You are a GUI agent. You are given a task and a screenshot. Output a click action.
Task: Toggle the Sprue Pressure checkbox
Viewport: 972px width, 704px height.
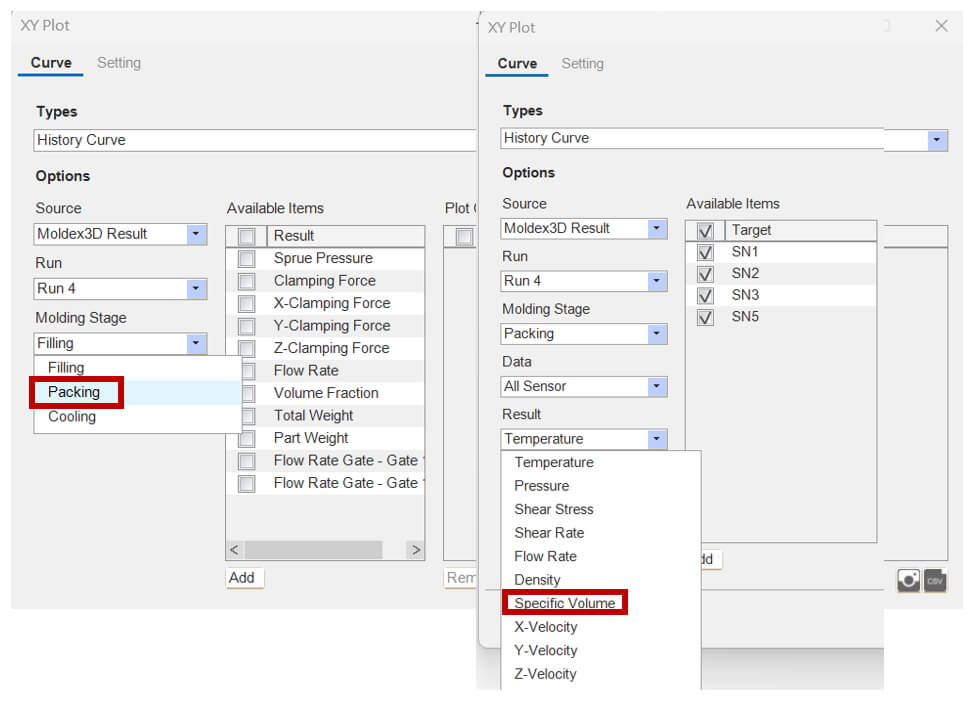[x=247, y=258]
